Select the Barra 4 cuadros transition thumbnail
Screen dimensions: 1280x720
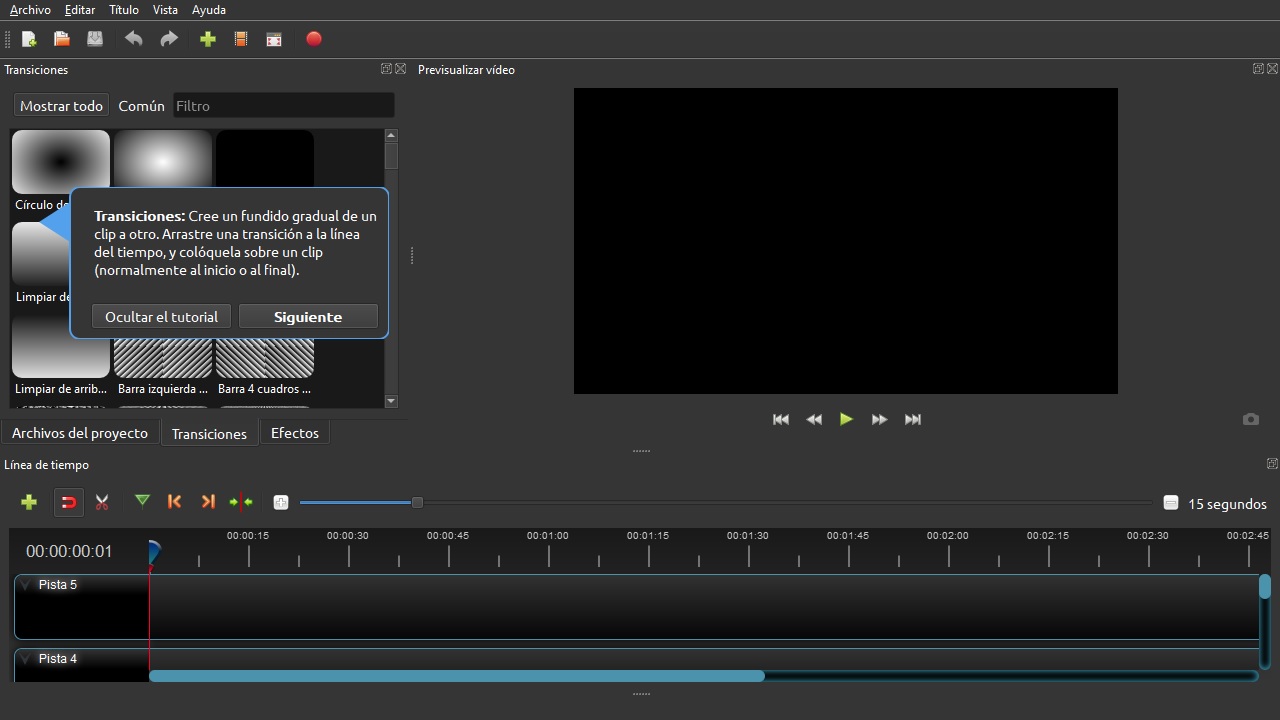pyautogui.click(x=265, y=358)
